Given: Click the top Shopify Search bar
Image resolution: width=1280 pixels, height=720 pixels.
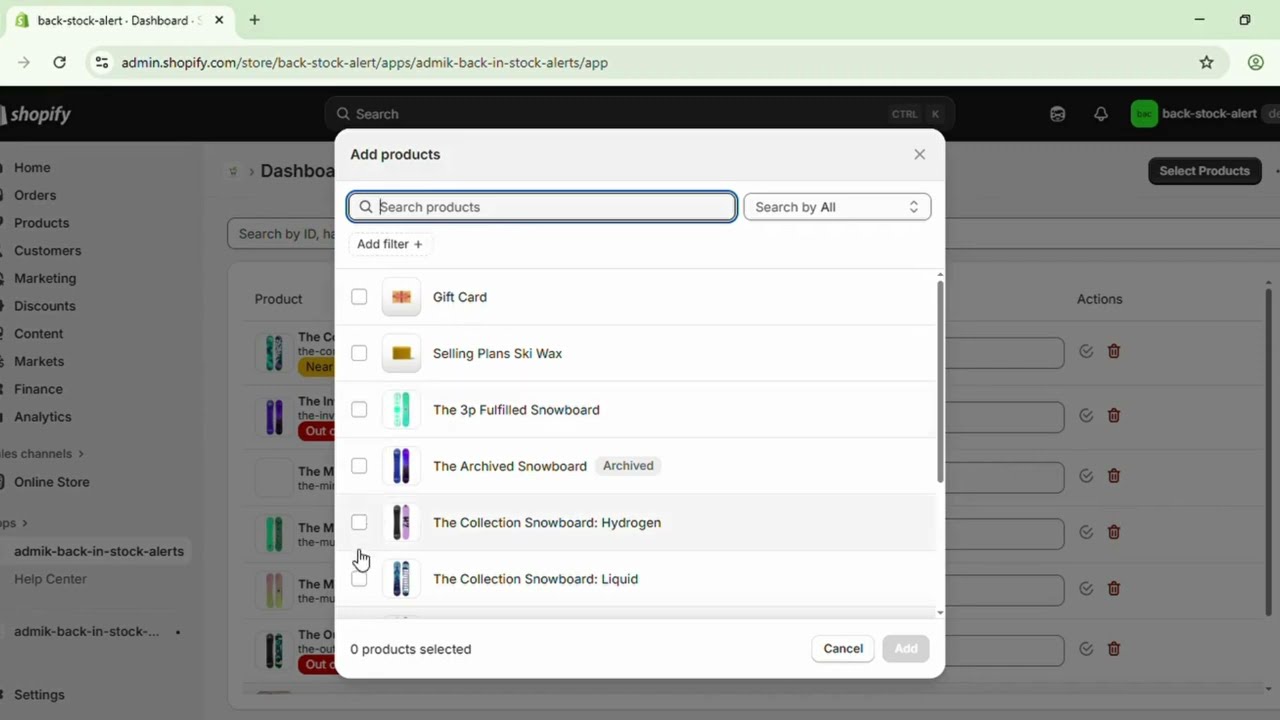Looking at the screenshot, I should tap(639, 114).
